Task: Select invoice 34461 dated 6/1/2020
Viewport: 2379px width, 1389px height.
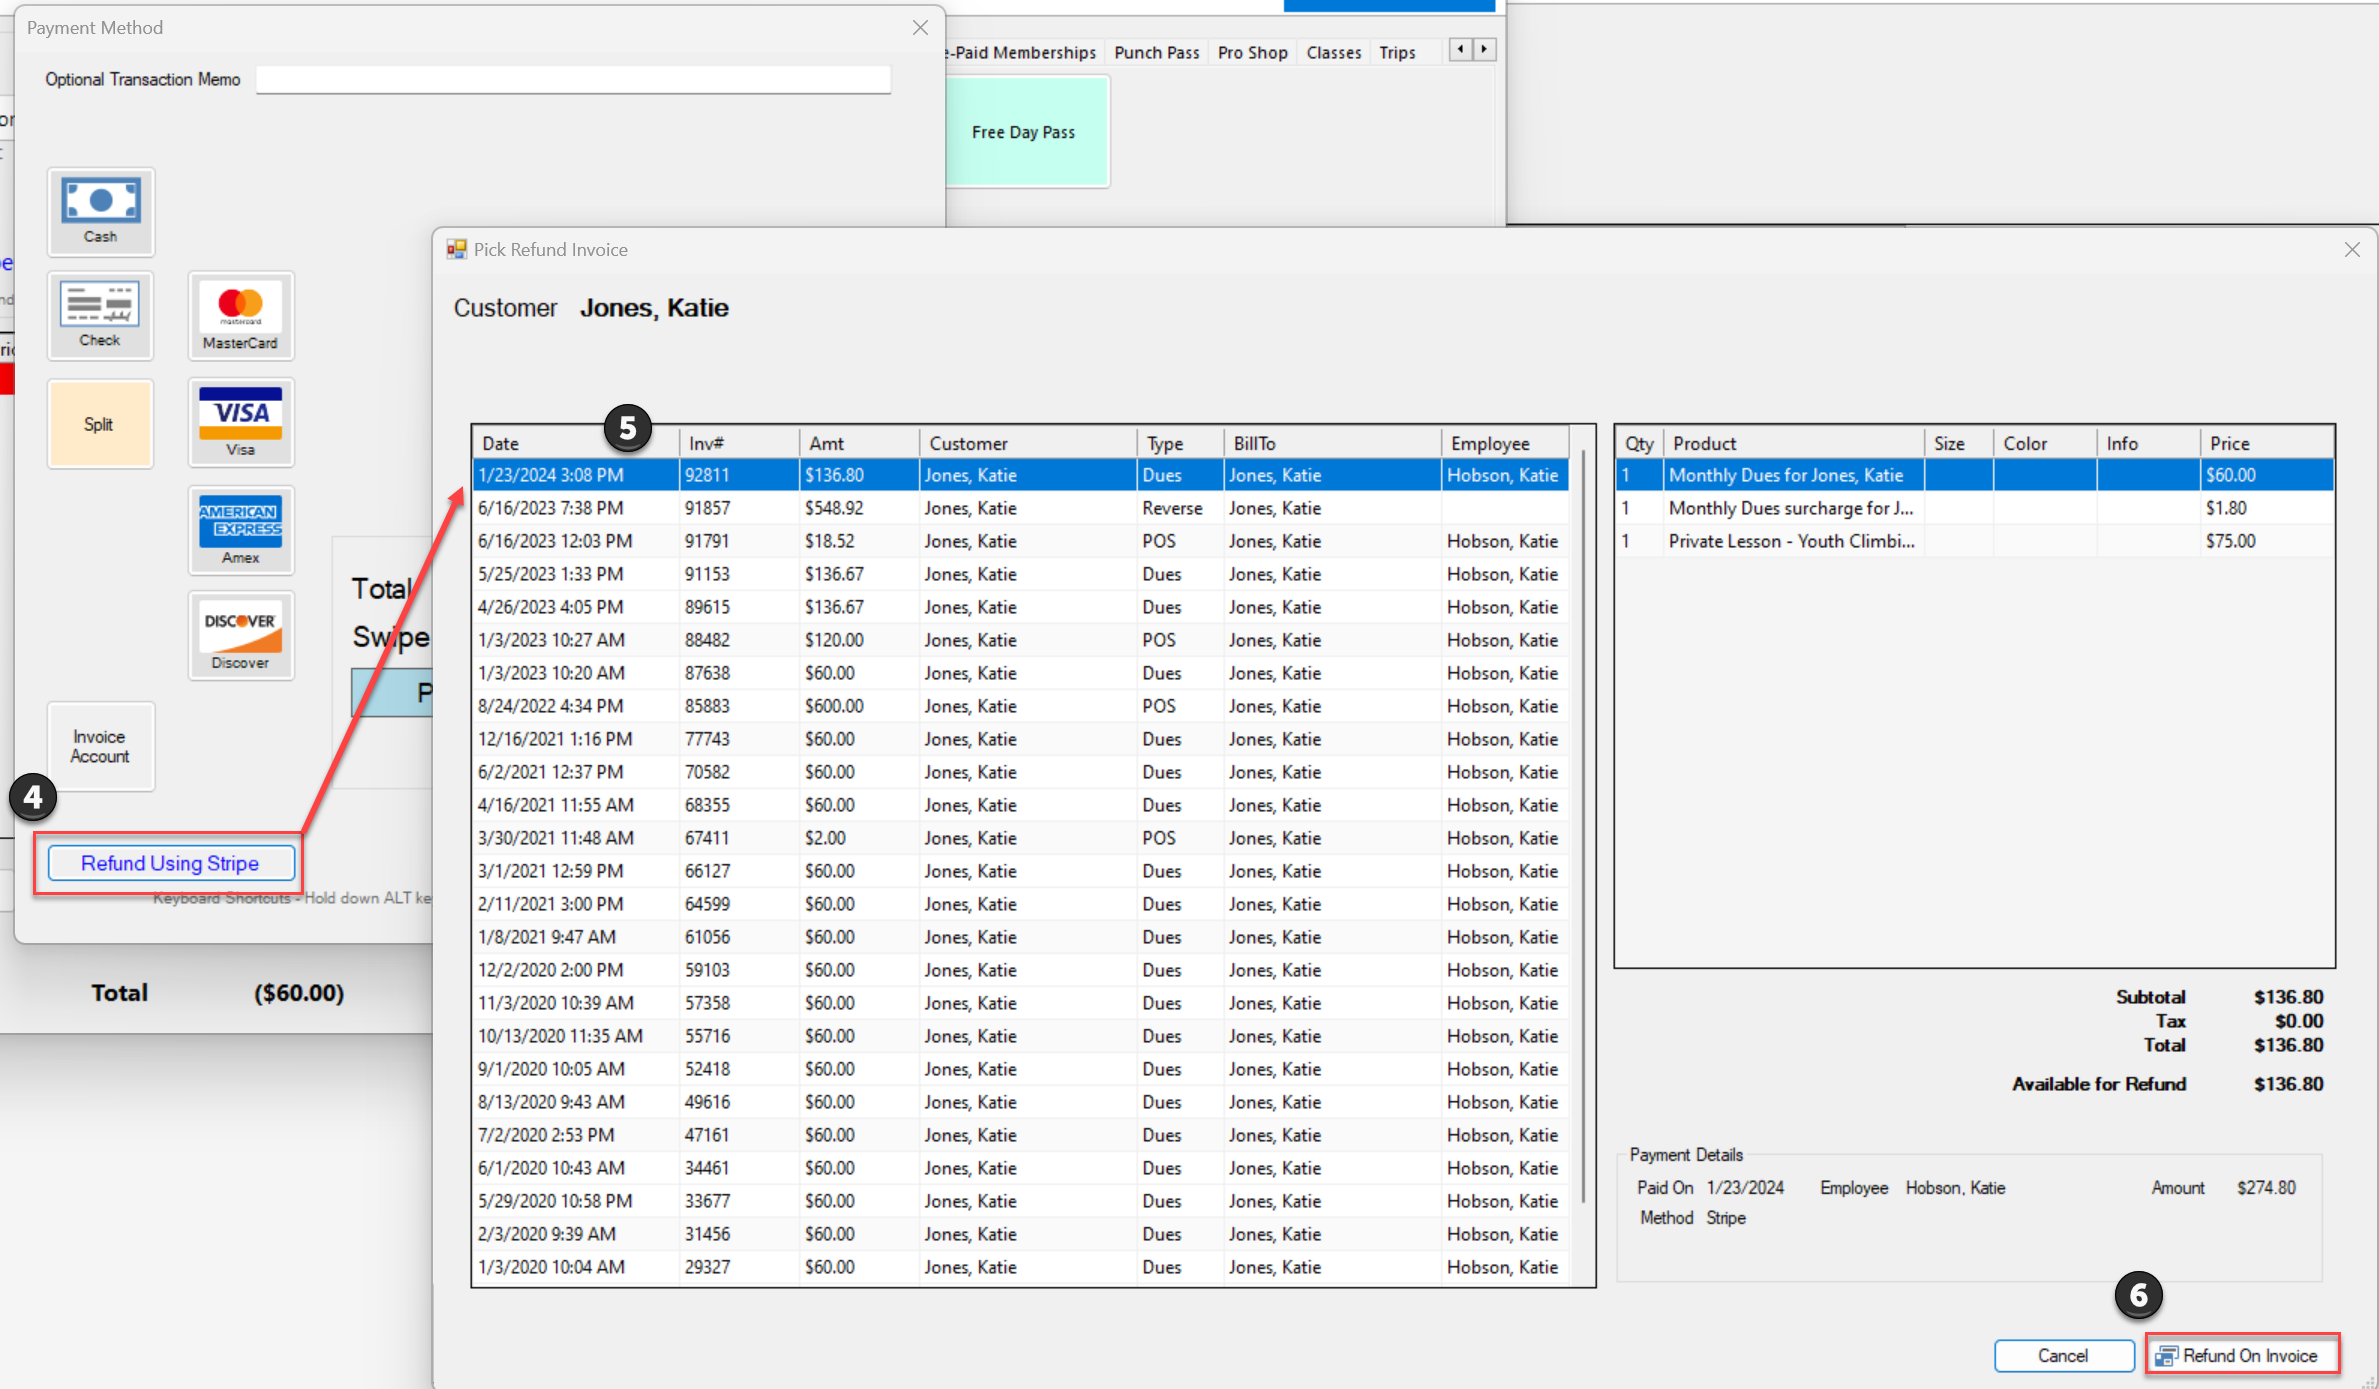Action: pos(1021,1168)
